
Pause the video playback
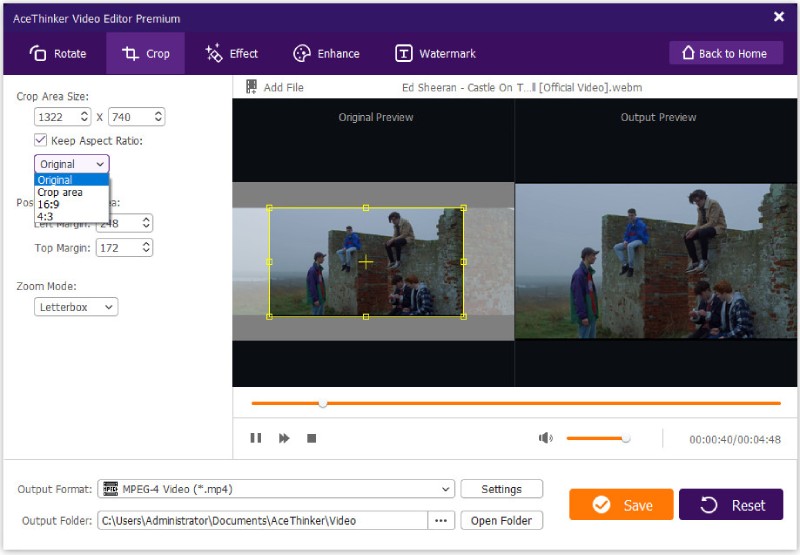pyautogui.click(x=256, y=438)
